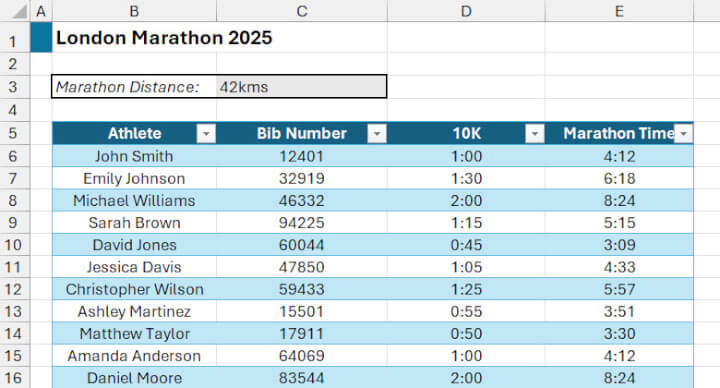Select Matthew Taylor's 10K time 0:50
This screenshot has width=720, height=388.
(x=466, y=333)
